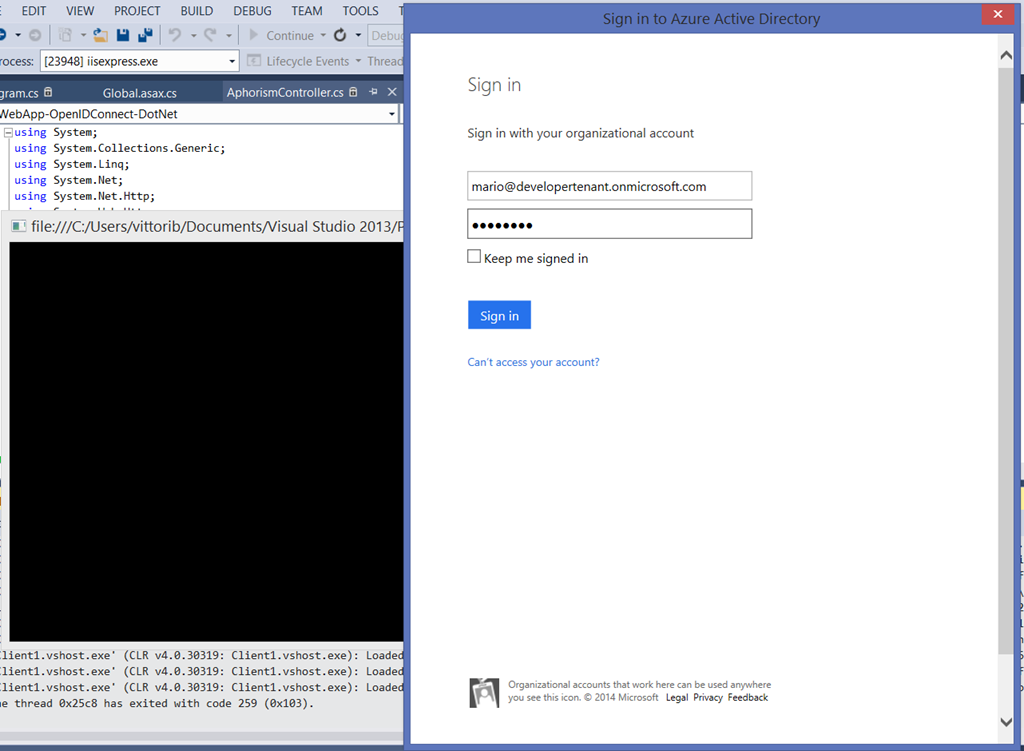Click the Continue debugging play icon
The image size is (1024, 751).
click(253, 35)
